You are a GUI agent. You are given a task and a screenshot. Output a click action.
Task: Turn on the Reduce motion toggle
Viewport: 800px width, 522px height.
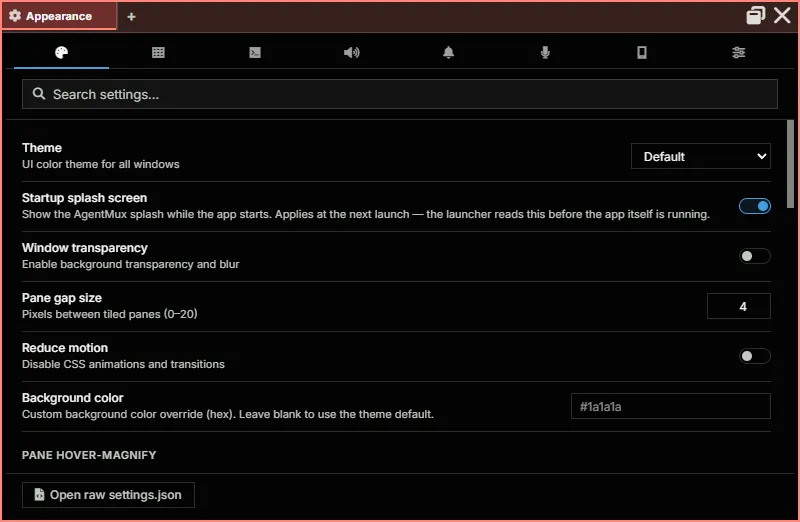(x=755, y=356)
